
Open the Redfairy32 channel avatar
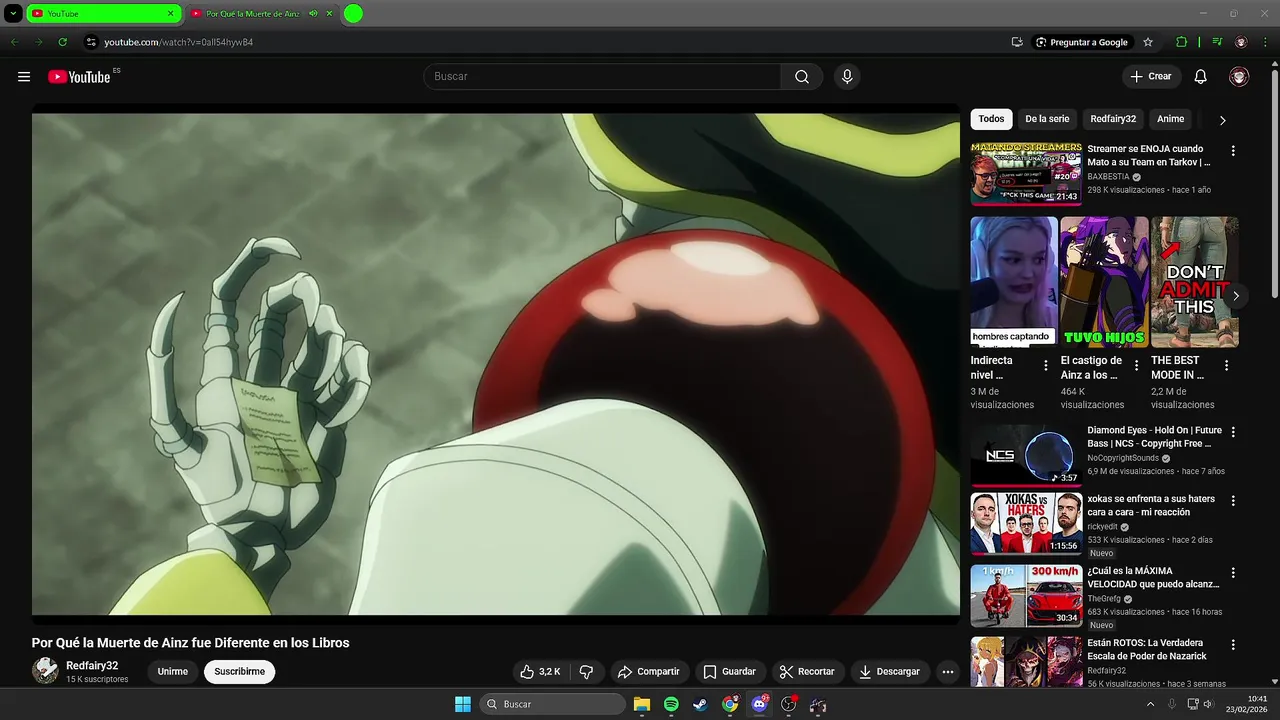(x=45, y=671)
